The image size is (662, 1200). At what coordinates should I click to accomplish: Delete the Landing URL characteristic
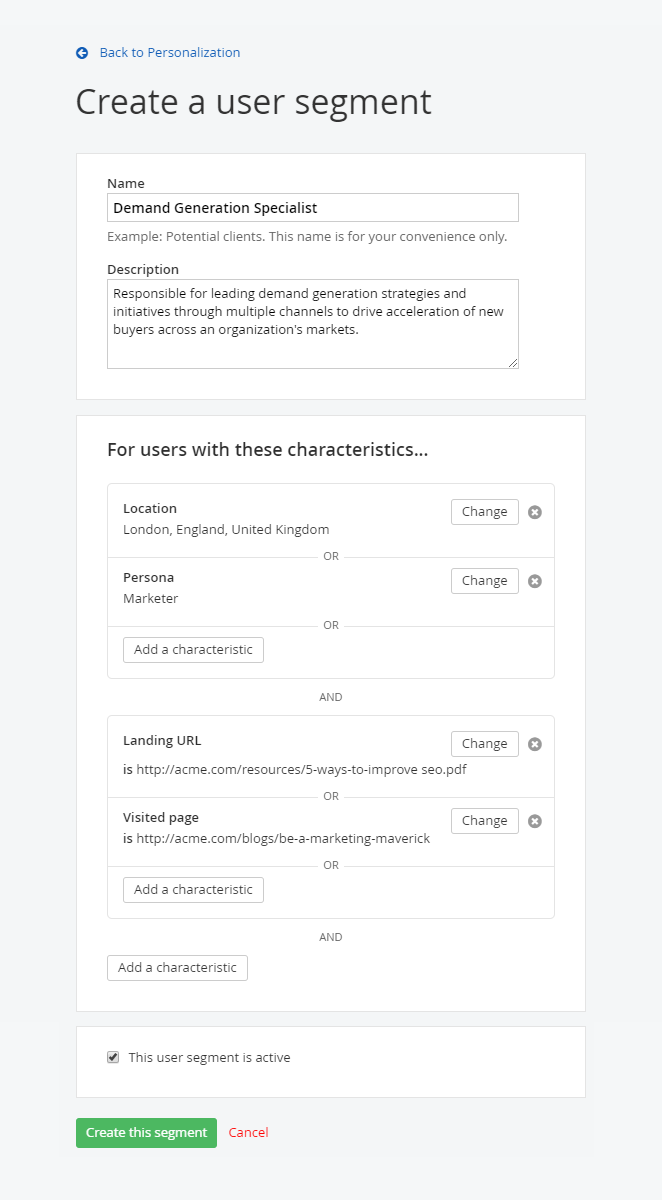535,744
